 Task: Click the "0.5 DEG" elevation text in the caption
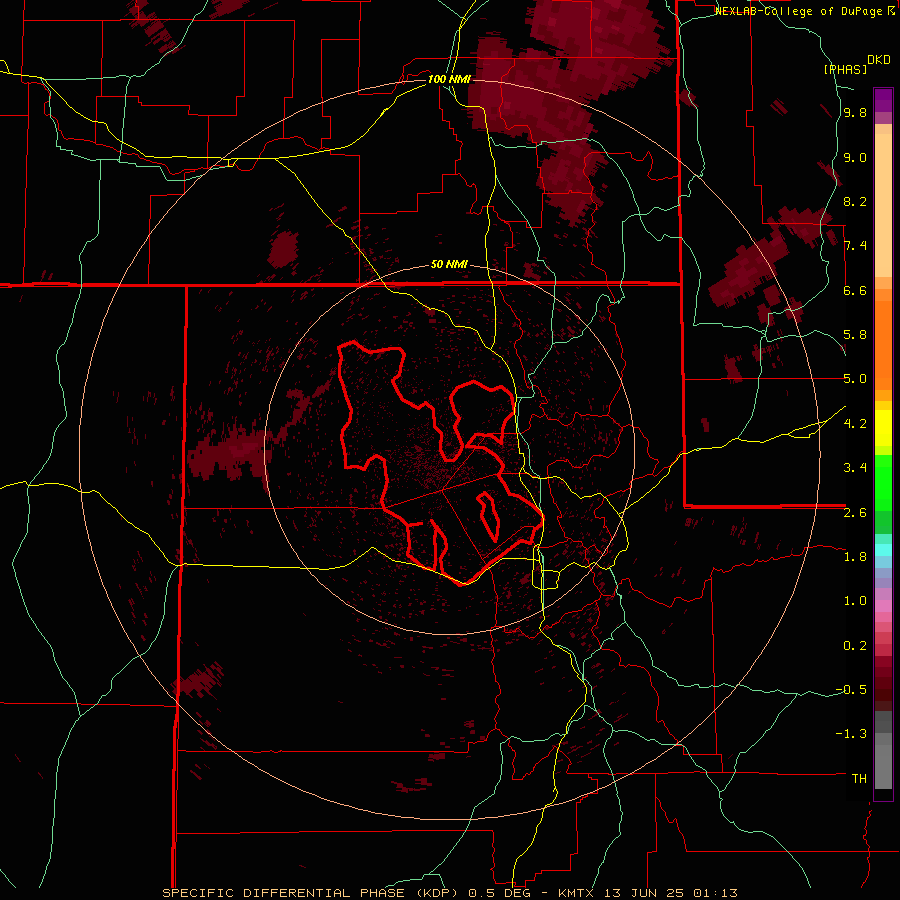click(x=501, y=893)
